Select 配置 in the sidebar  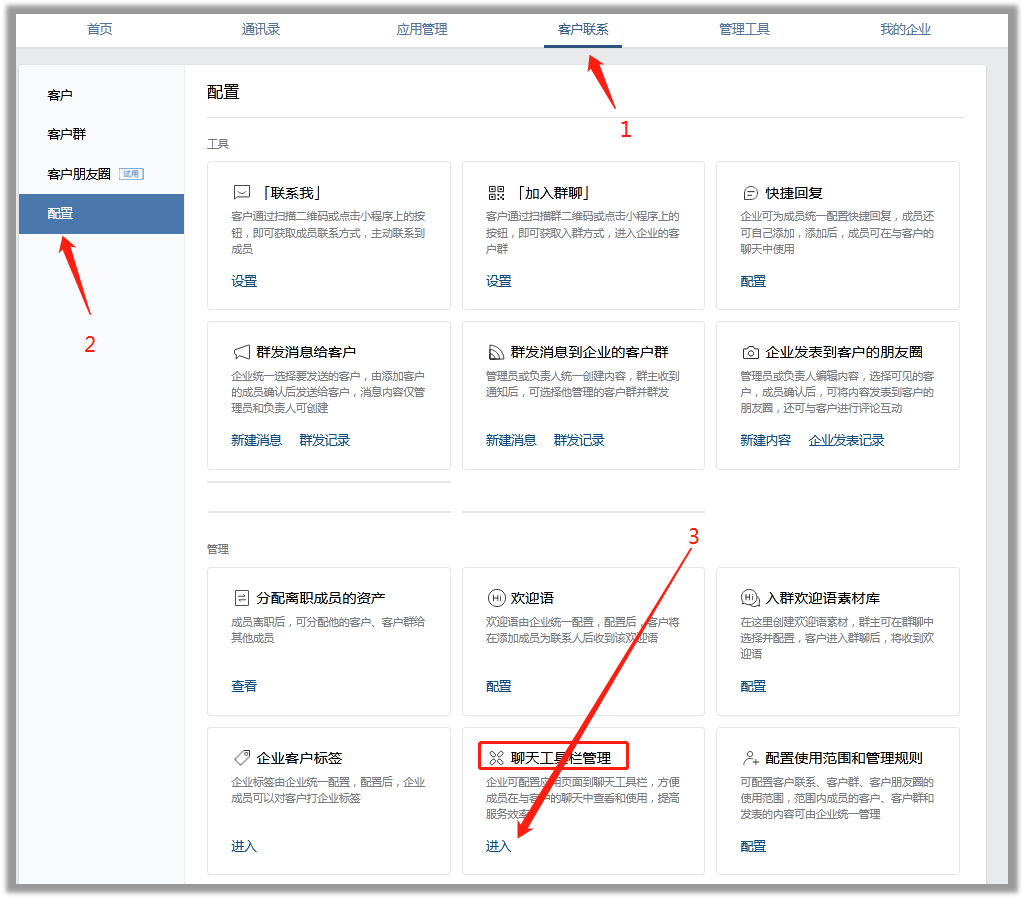[x=101, y=213]
